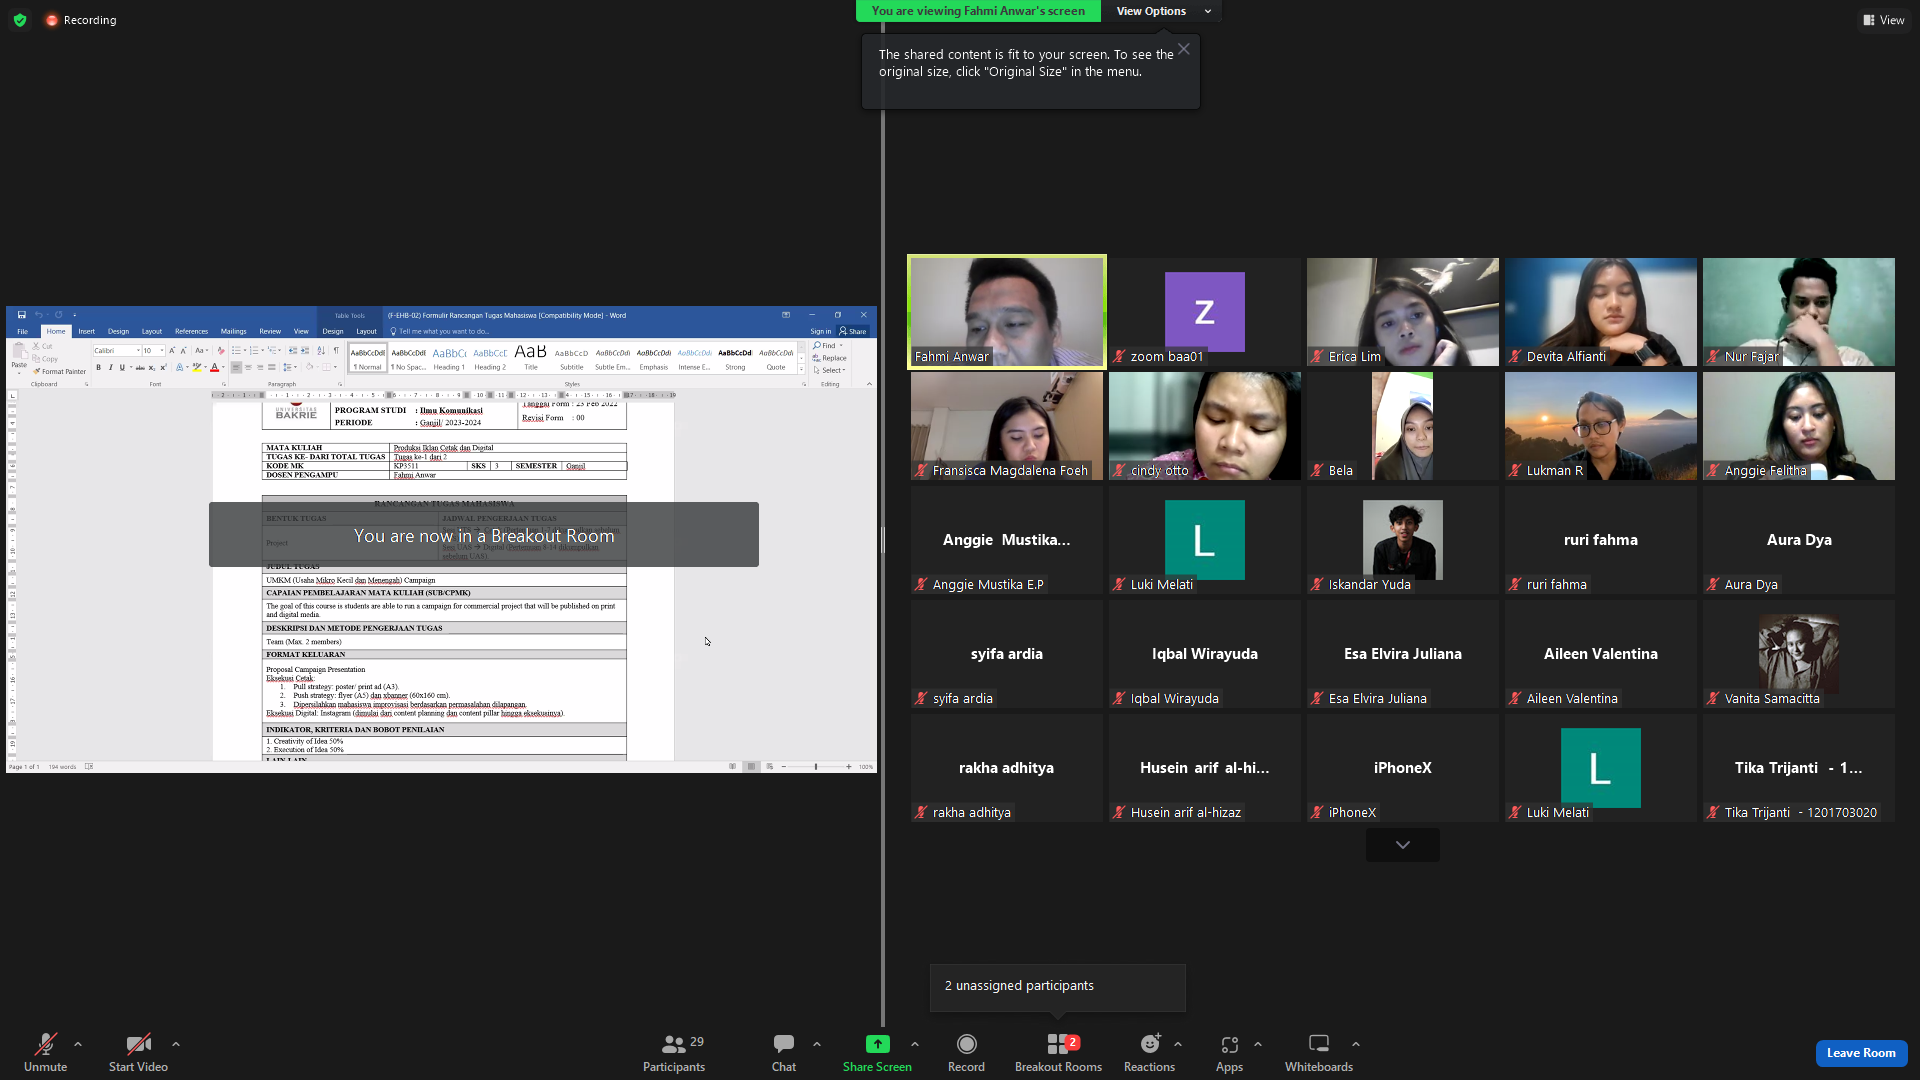Open the Chat panel
This screenshot has height=1080, width=1920.
click(x=784, y=1053)
